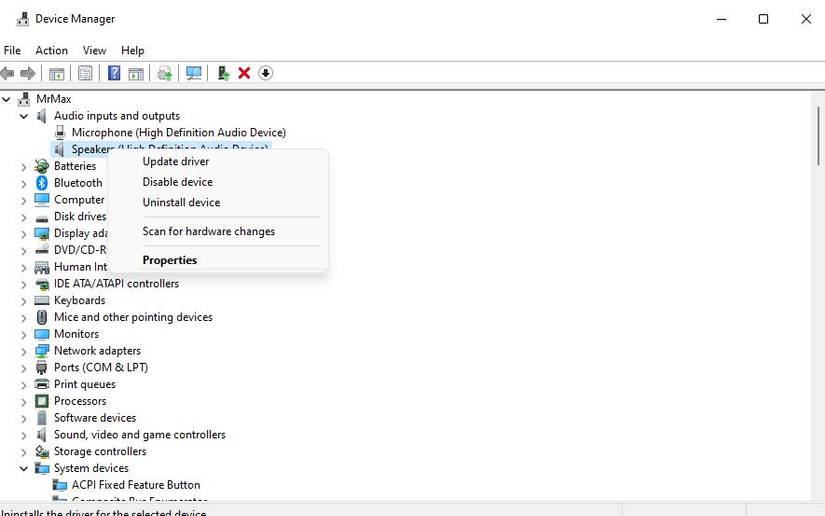Screen dimensions: 825x516
Task: Click the Bluetooth category icon
Action: point(42,183)
